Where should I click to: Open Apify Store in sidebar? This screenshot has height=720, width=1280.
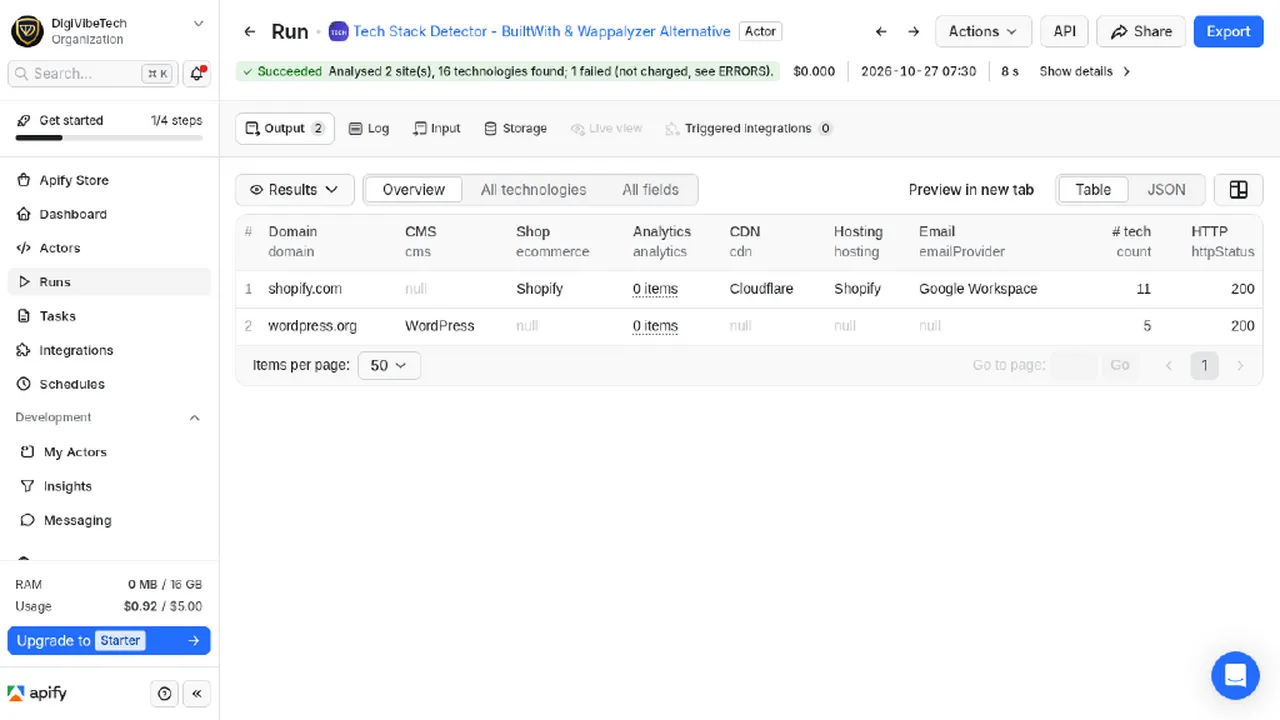(x=109, y=180)
